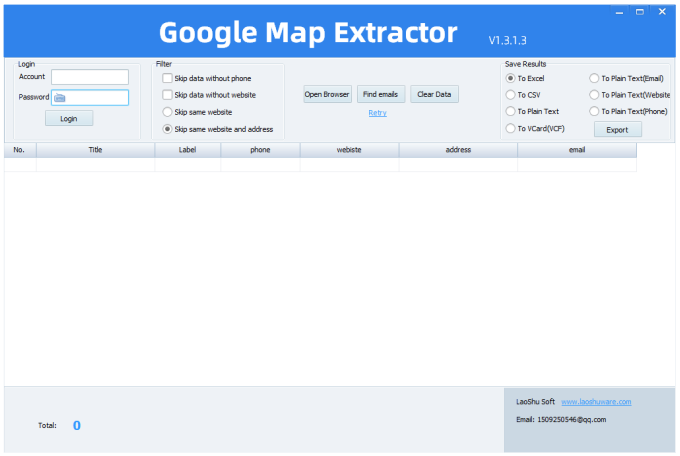This screenshot has height=456, width=680.
Task: Minimize the Google Map Extractor window
Action: [x=621, y=11]
